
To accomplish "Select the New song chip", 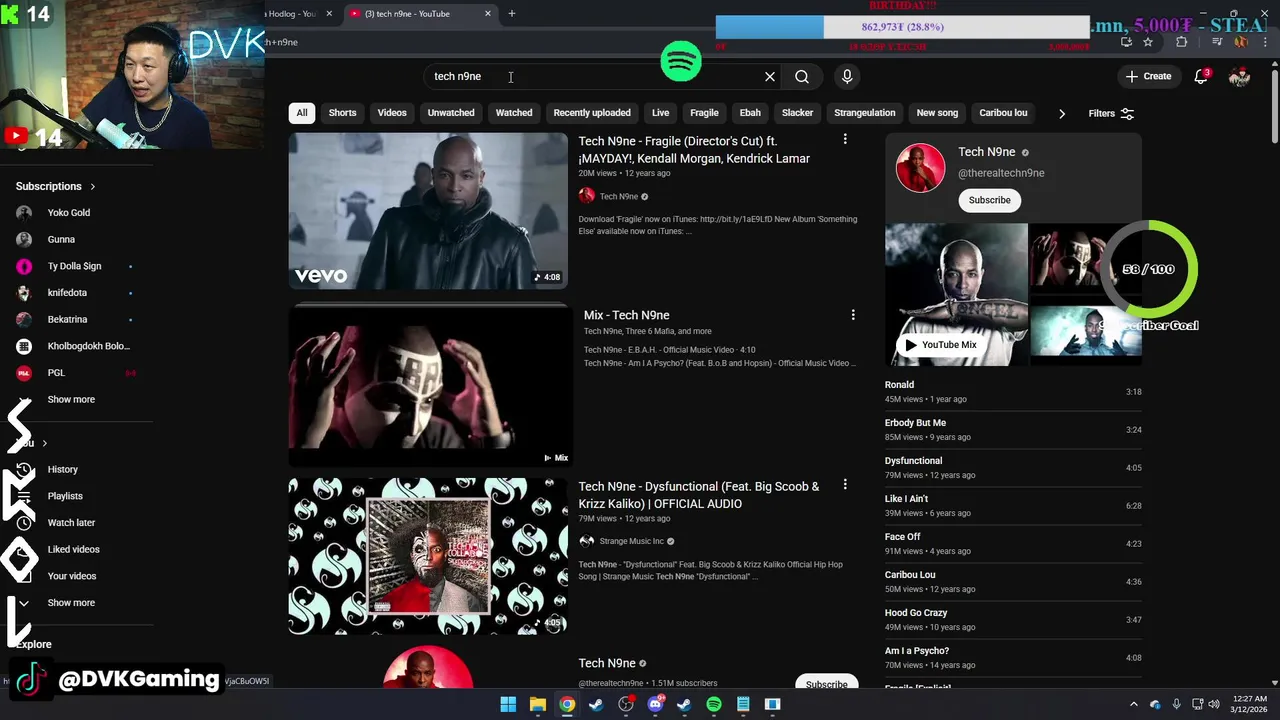I will (x=937, y=113).
